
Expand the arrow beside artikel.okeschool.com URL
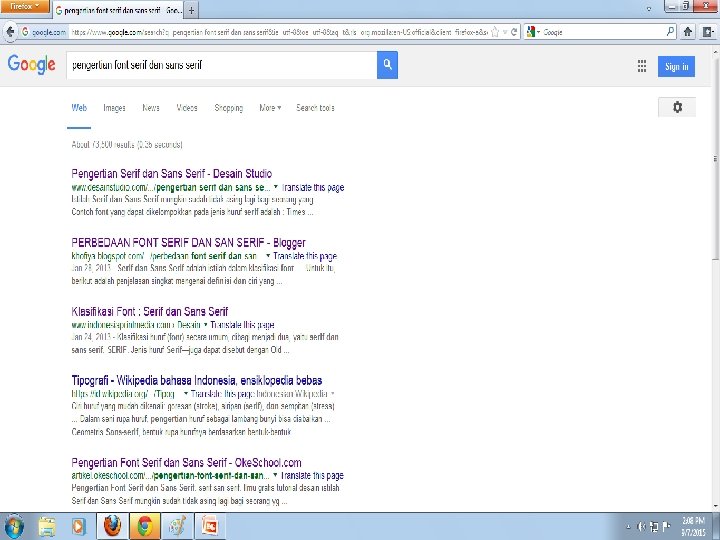pyautogui.click(x=275, y=475)
